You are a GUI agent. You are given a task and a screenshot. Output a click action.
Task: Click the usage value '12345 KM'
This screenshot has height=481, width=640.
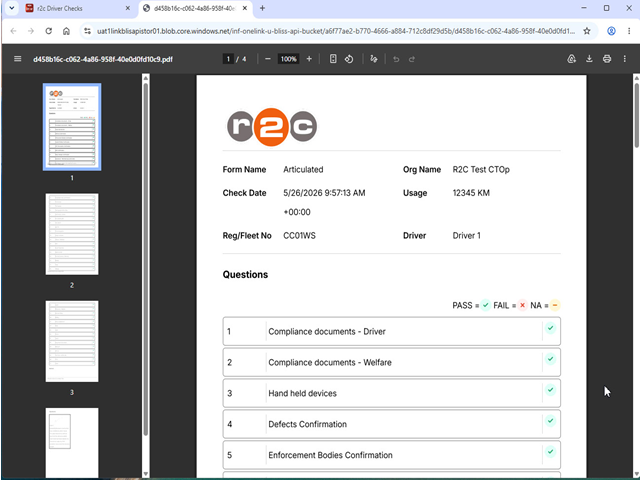pos(471,193)
